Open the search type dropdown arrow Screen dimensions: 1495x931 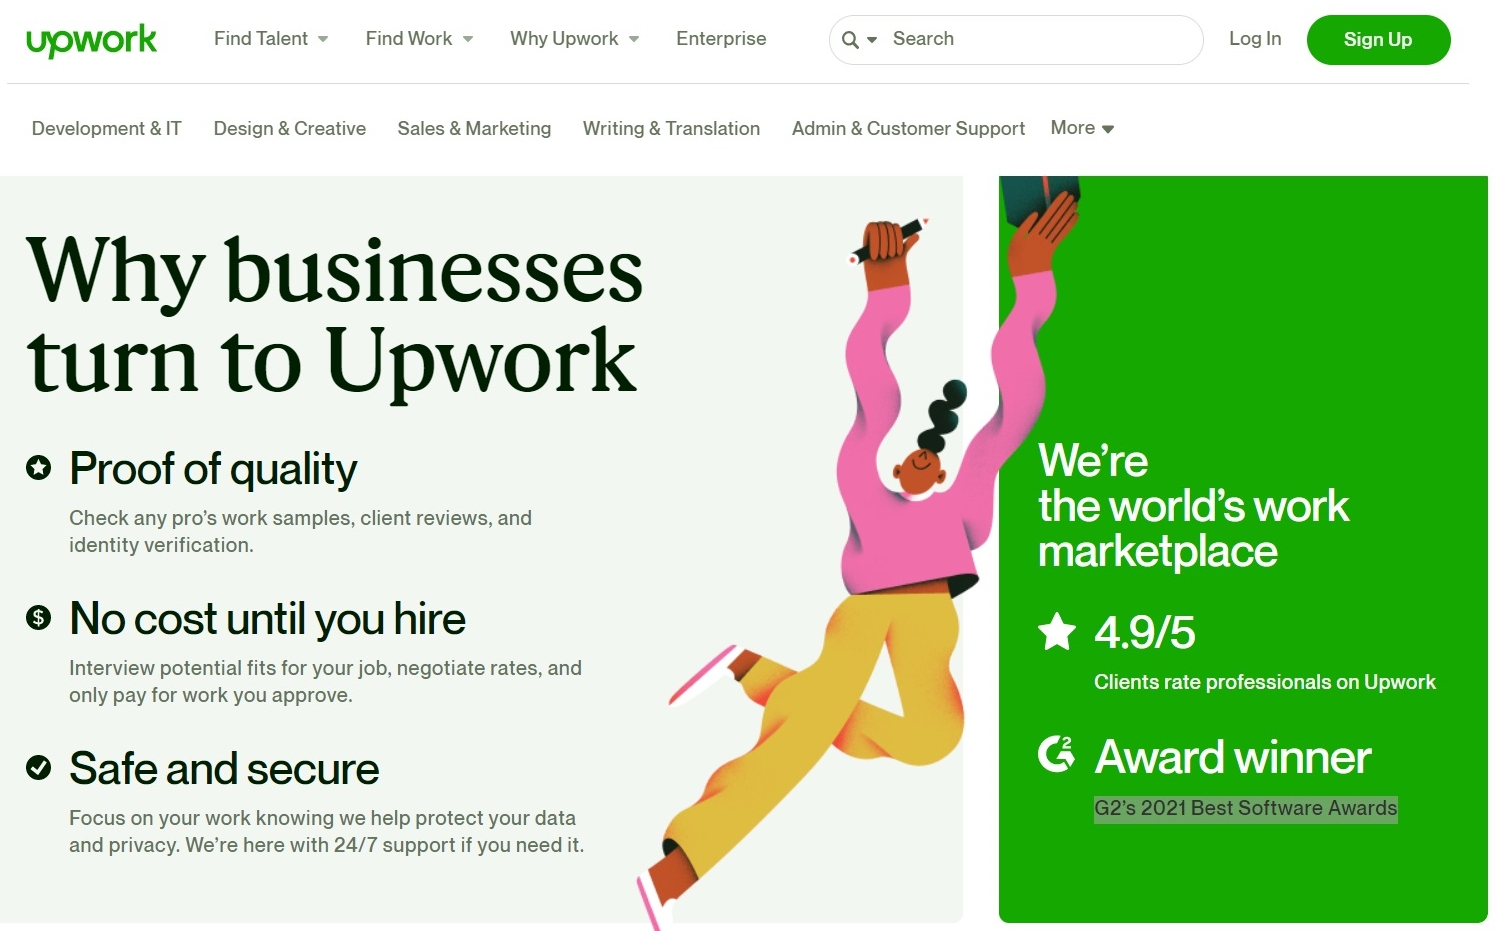pyautogui.click(x=872, y=40)
